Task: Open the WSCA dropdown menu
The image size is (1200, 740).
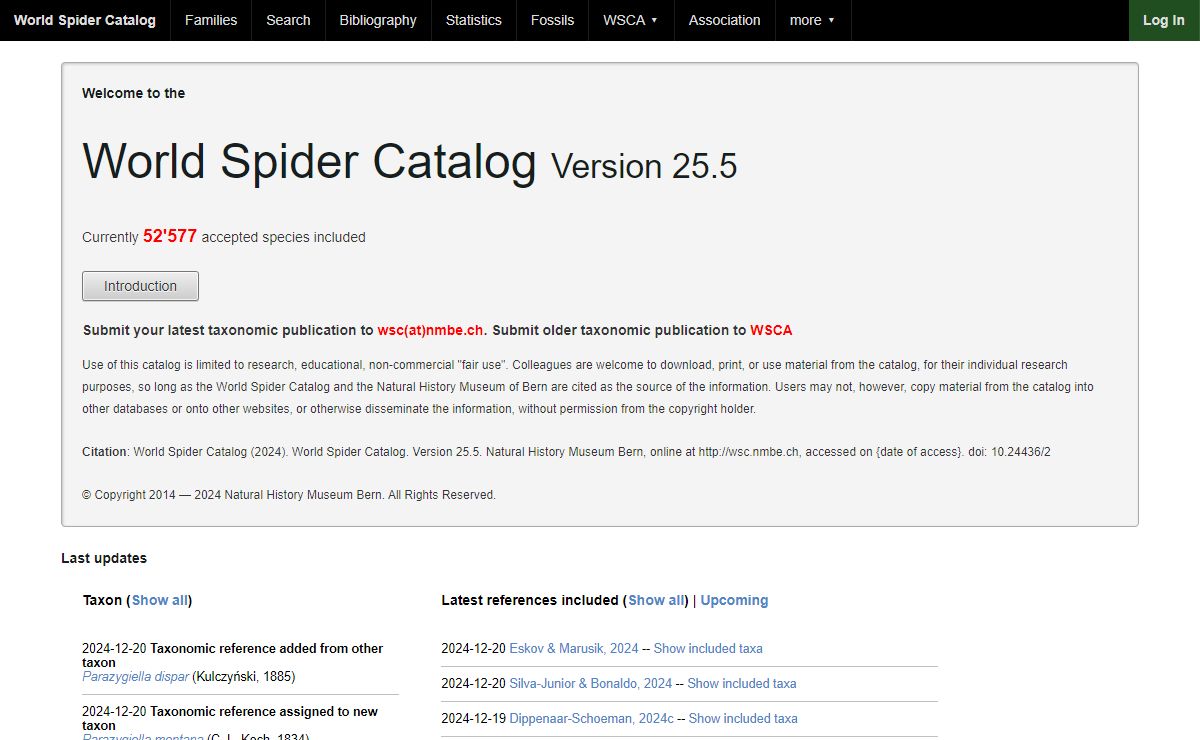Action: (x=630, y=20)
